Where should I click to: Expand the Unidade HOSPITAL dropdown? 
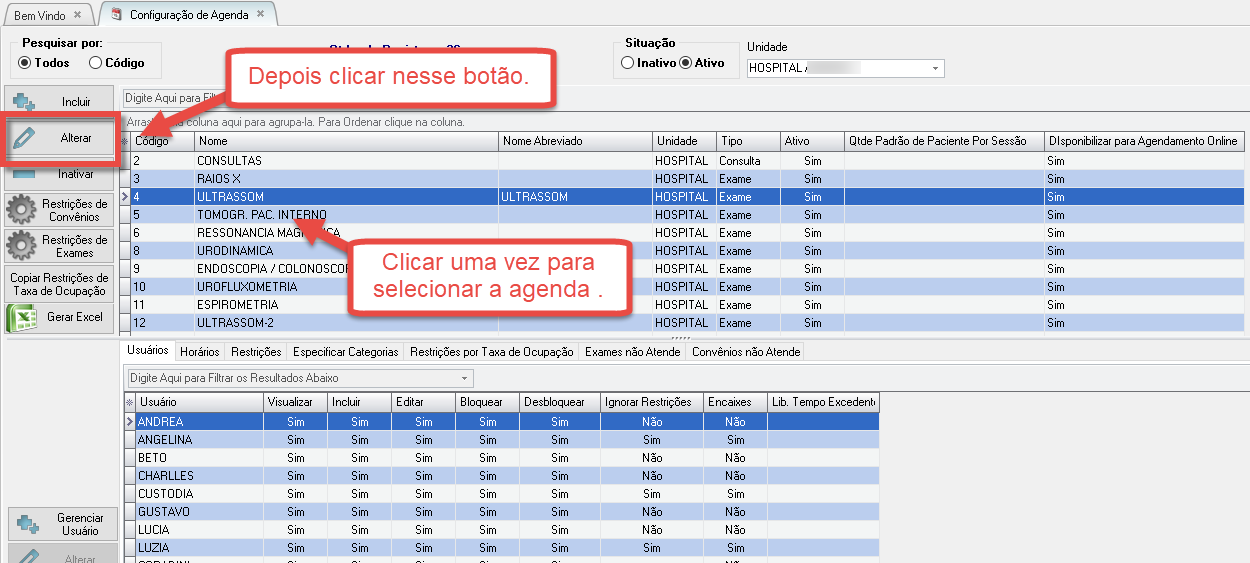pyautogui.click(x=935, y=68)
